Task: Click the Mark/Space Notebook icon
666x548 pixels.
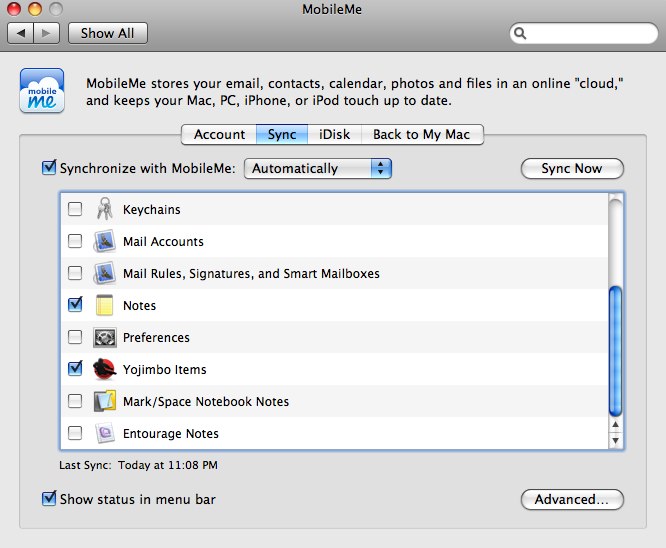Action: 104,401
